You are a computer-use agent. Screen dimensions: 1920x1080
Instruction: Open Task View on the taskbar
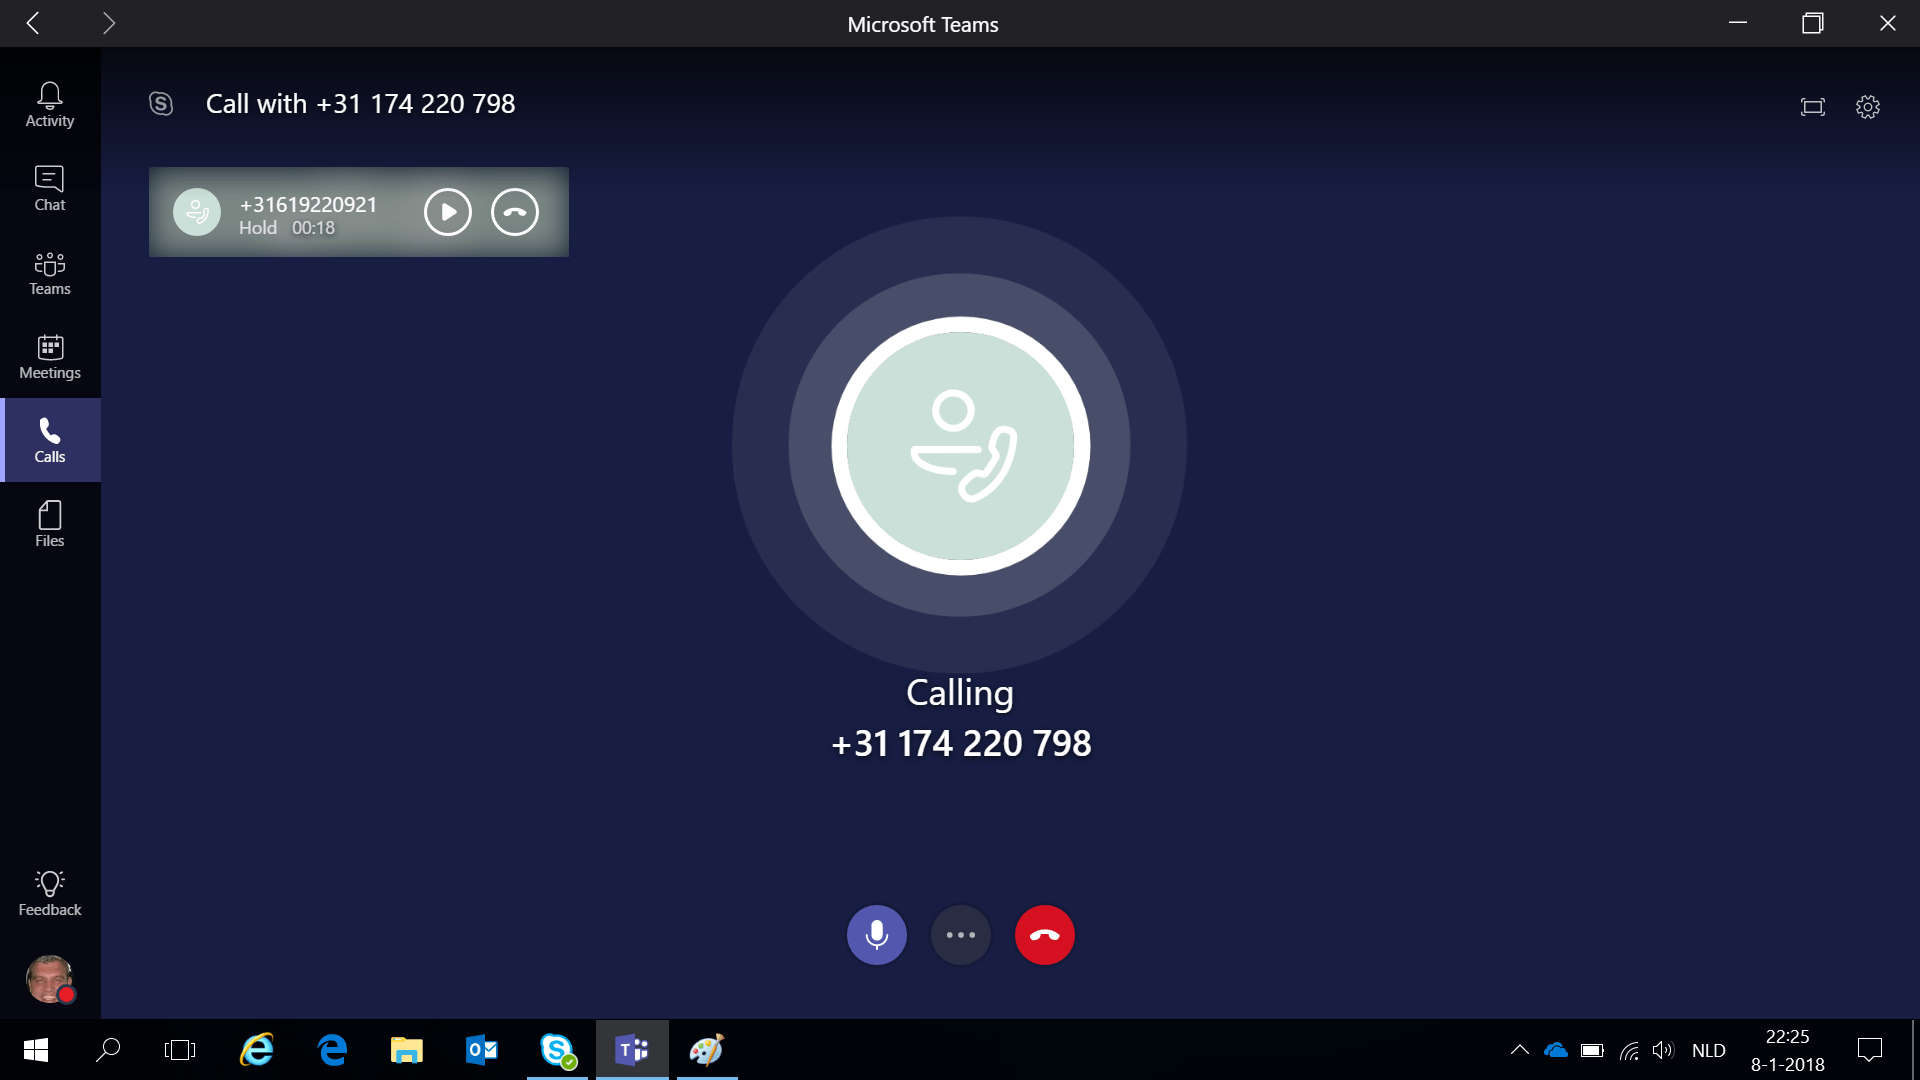(180, 1050)
